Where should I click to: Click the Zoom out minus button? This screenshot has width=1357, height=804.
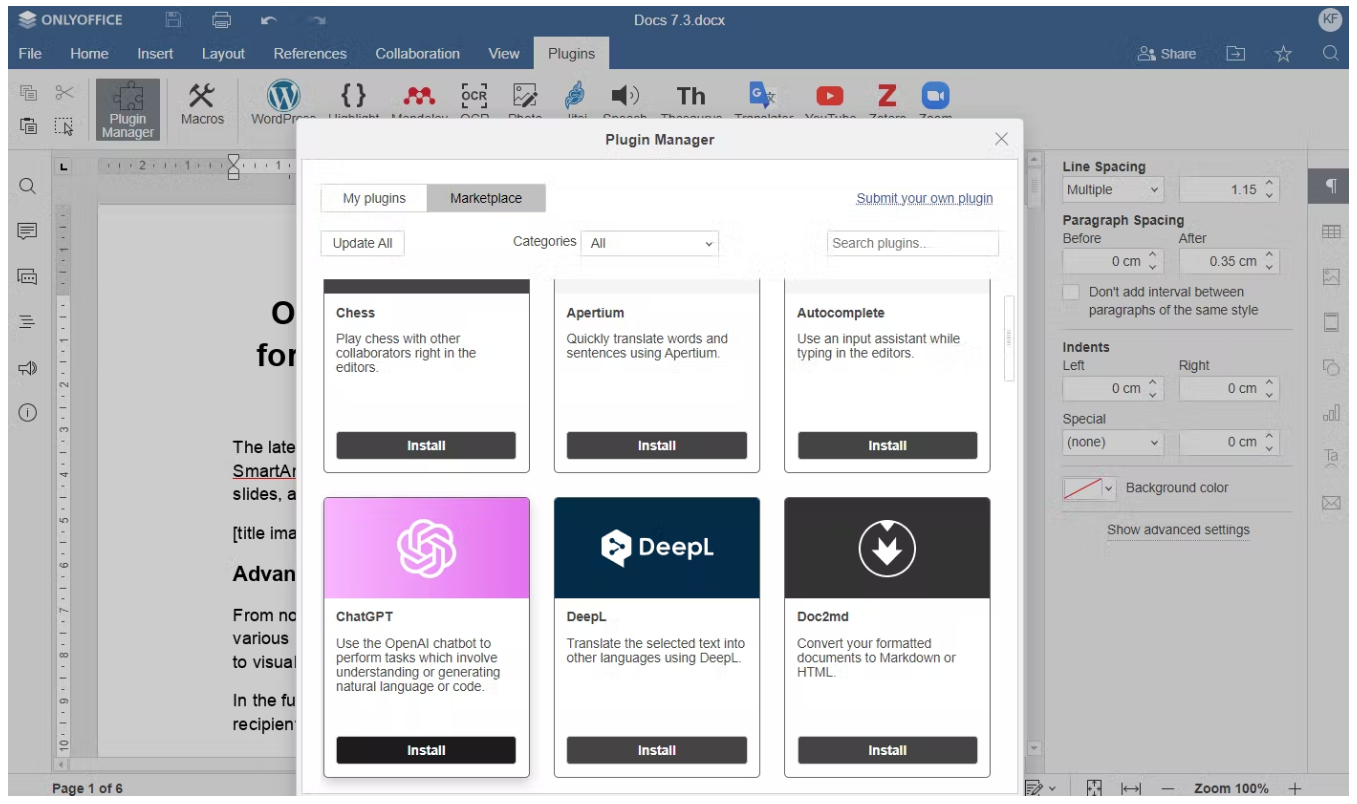point(1167,788)
